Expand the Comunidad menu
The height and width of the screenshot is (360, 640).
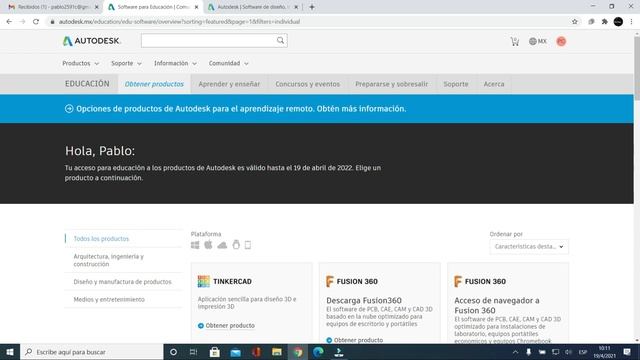[229, 63]
